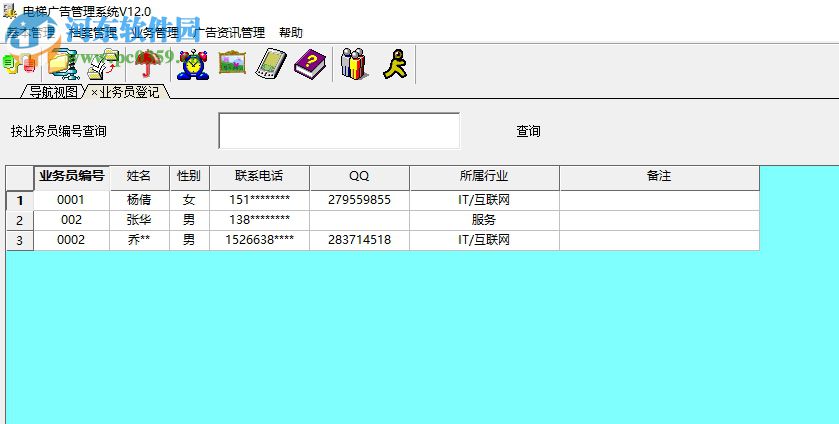839x424 pixels.
Task: Select the 业务员登记 tab
Action: pos(129,92)
